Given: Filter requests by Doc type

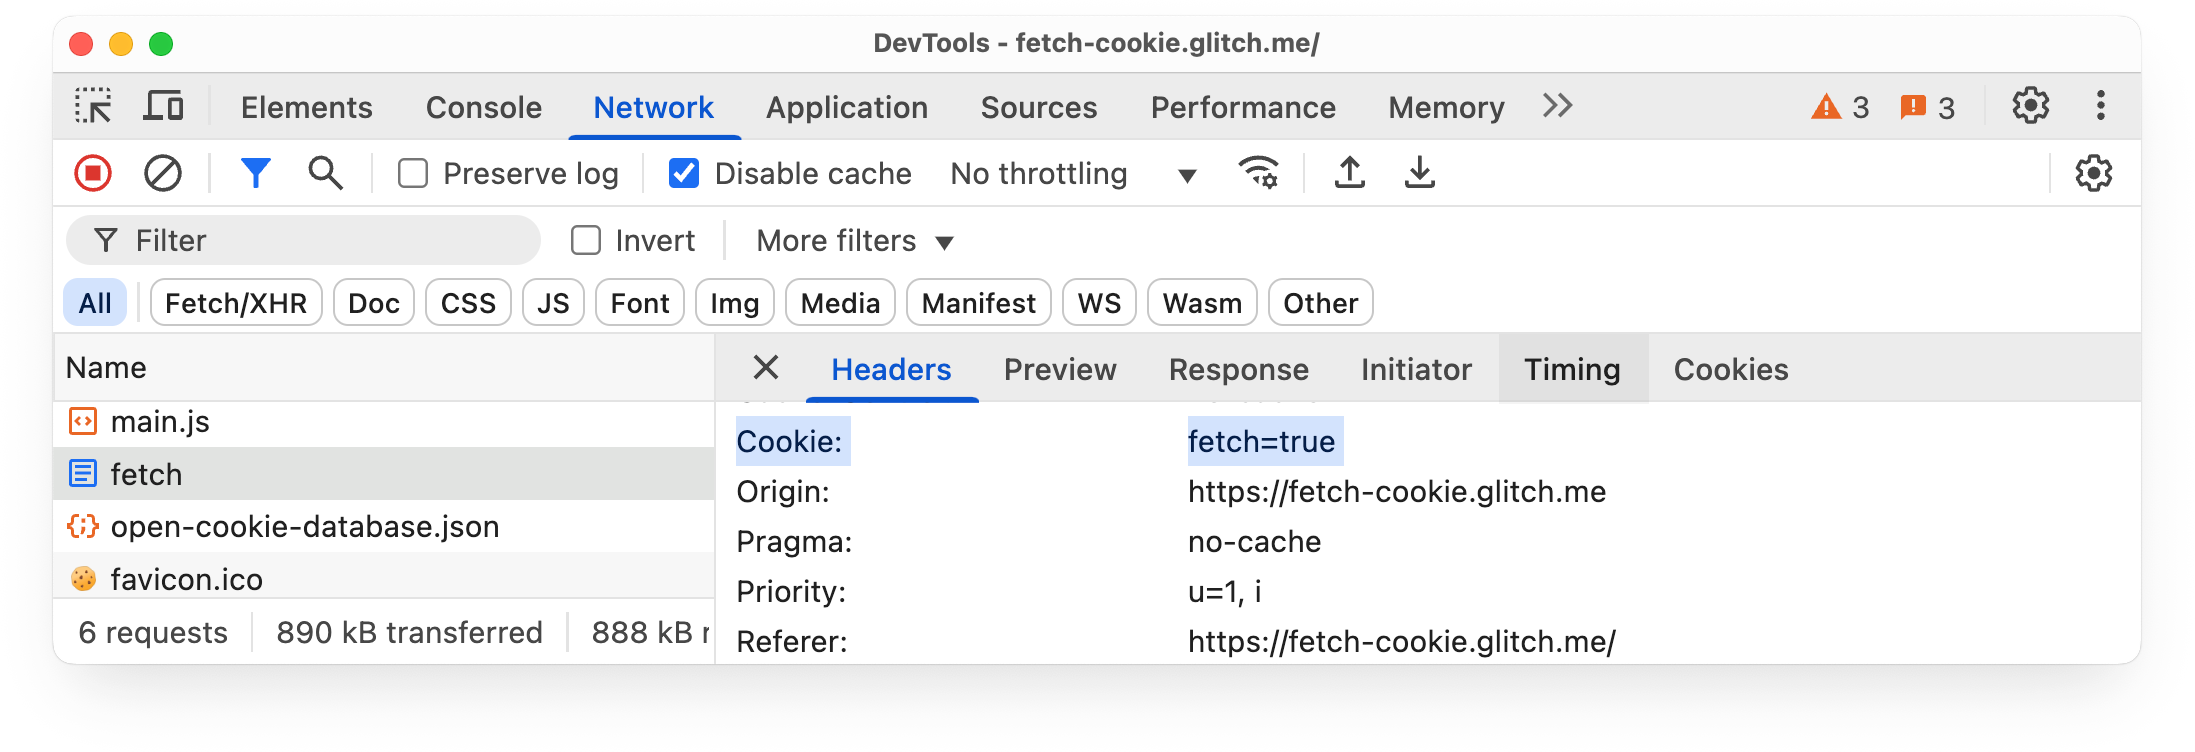Looking at the screenshot, I should pyautogui.click(x=374, y=303).
